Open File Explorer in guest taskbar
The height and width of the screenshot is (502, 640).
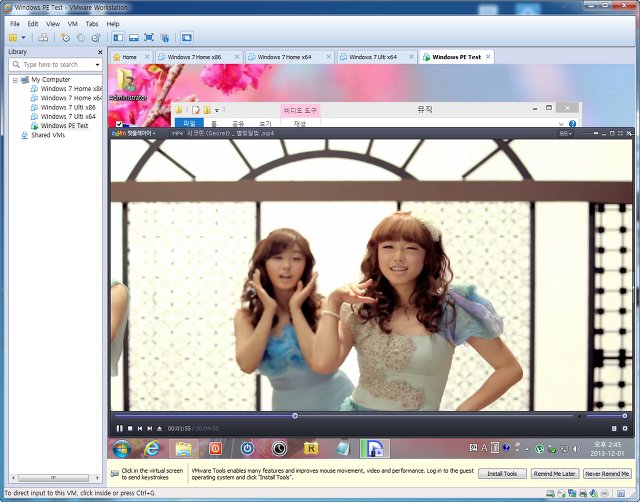pos(184,449)
